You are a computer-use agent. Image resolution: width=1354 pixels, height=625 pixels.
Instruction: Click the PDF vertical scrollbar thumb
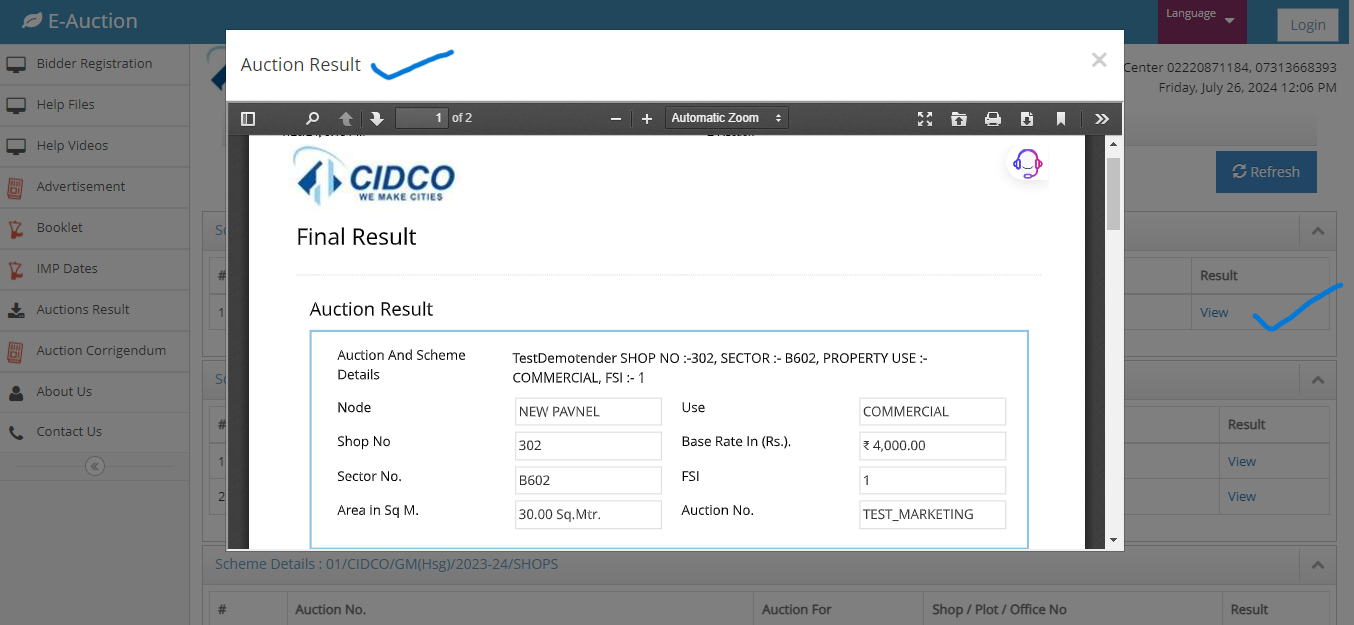[x=1113, y=193]
